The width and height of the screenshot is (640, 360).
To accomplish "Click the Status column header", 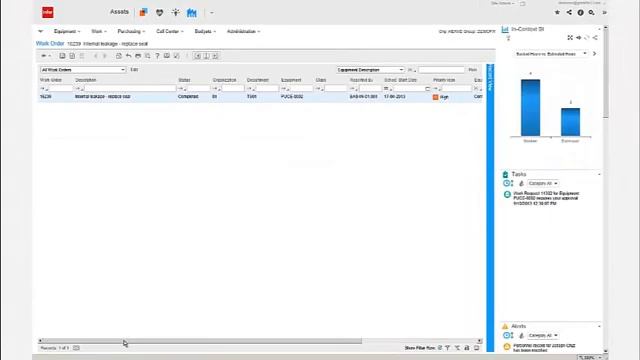I will tap(184, 80).
